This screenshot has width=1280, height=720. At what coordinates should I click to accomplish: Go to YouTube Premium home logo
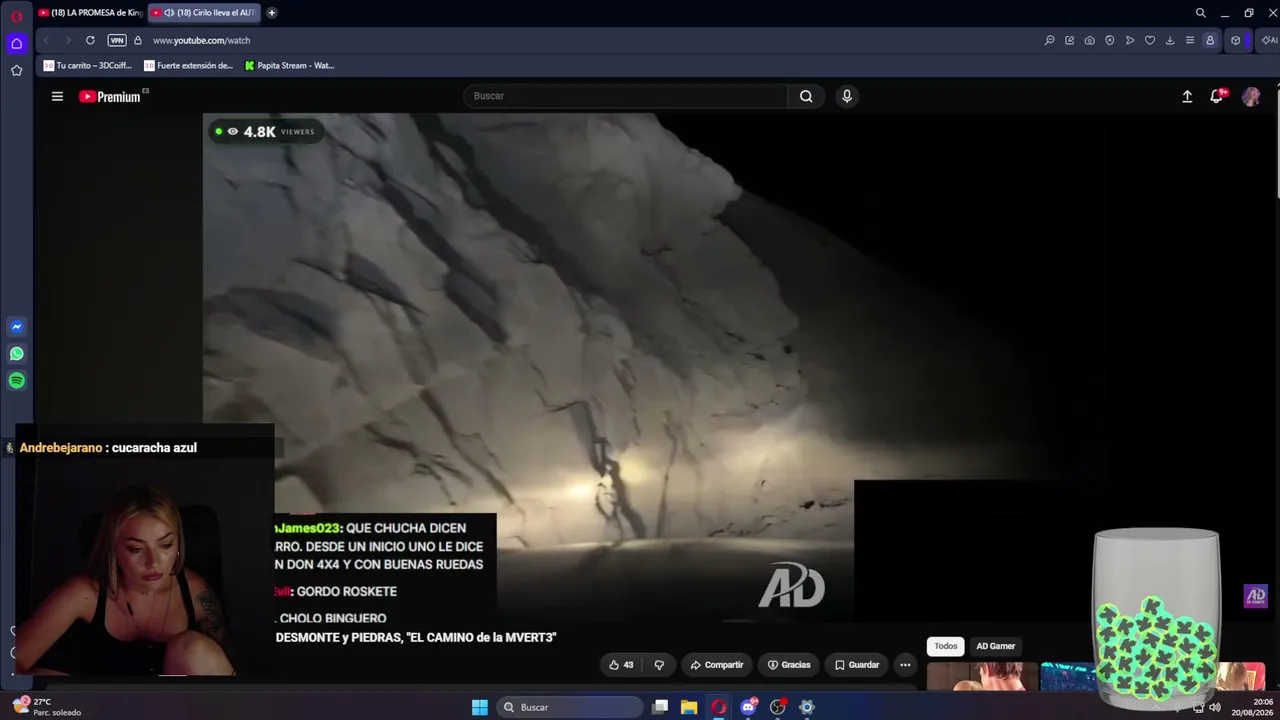[110, 97]
